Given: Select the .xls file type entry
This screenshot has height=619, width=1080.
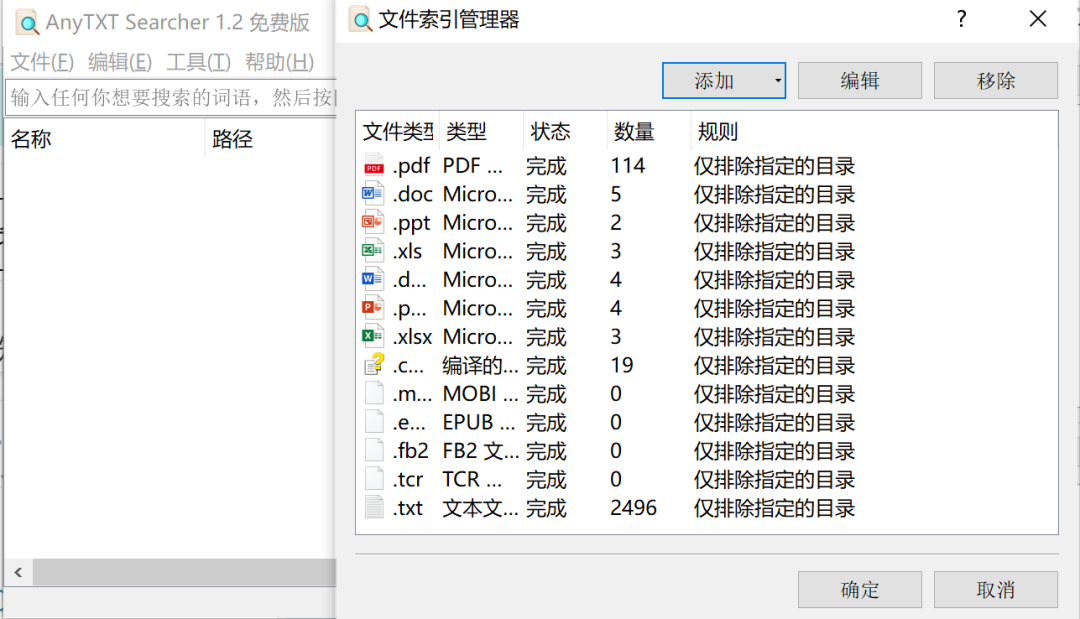Looking at the screenshot, I should point(407,251).
